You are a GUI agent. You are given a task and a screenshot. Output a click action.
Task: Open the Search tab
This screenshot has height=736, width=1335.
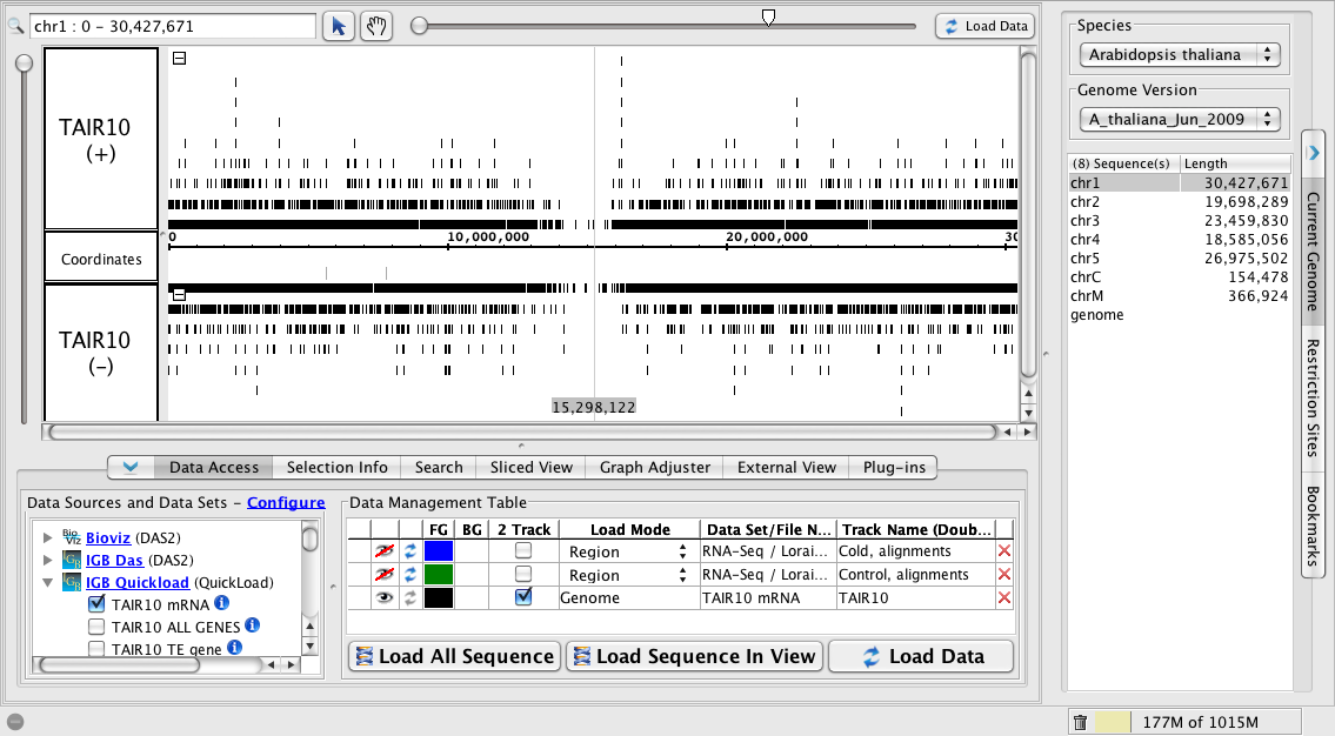[439, 467]
